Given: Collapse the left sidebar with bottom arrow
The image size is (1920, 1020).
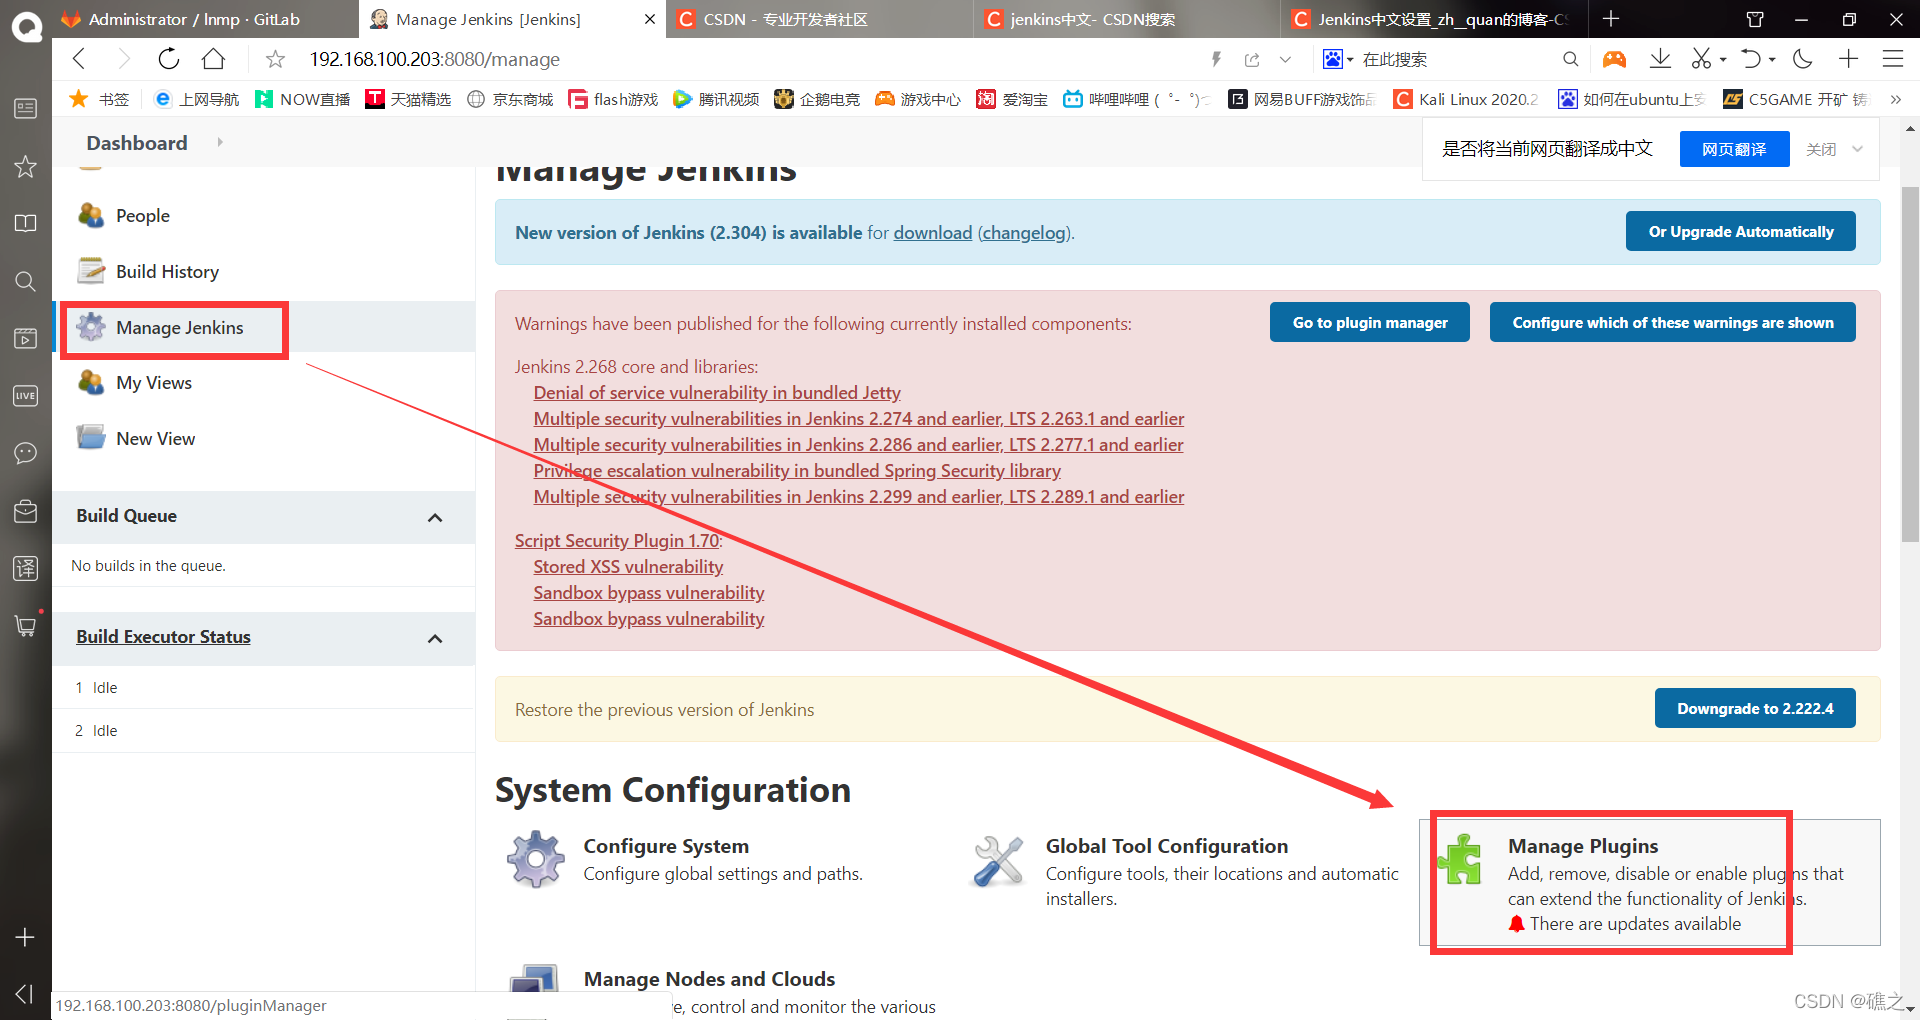Looking at the screenshot, I should 26,993.
